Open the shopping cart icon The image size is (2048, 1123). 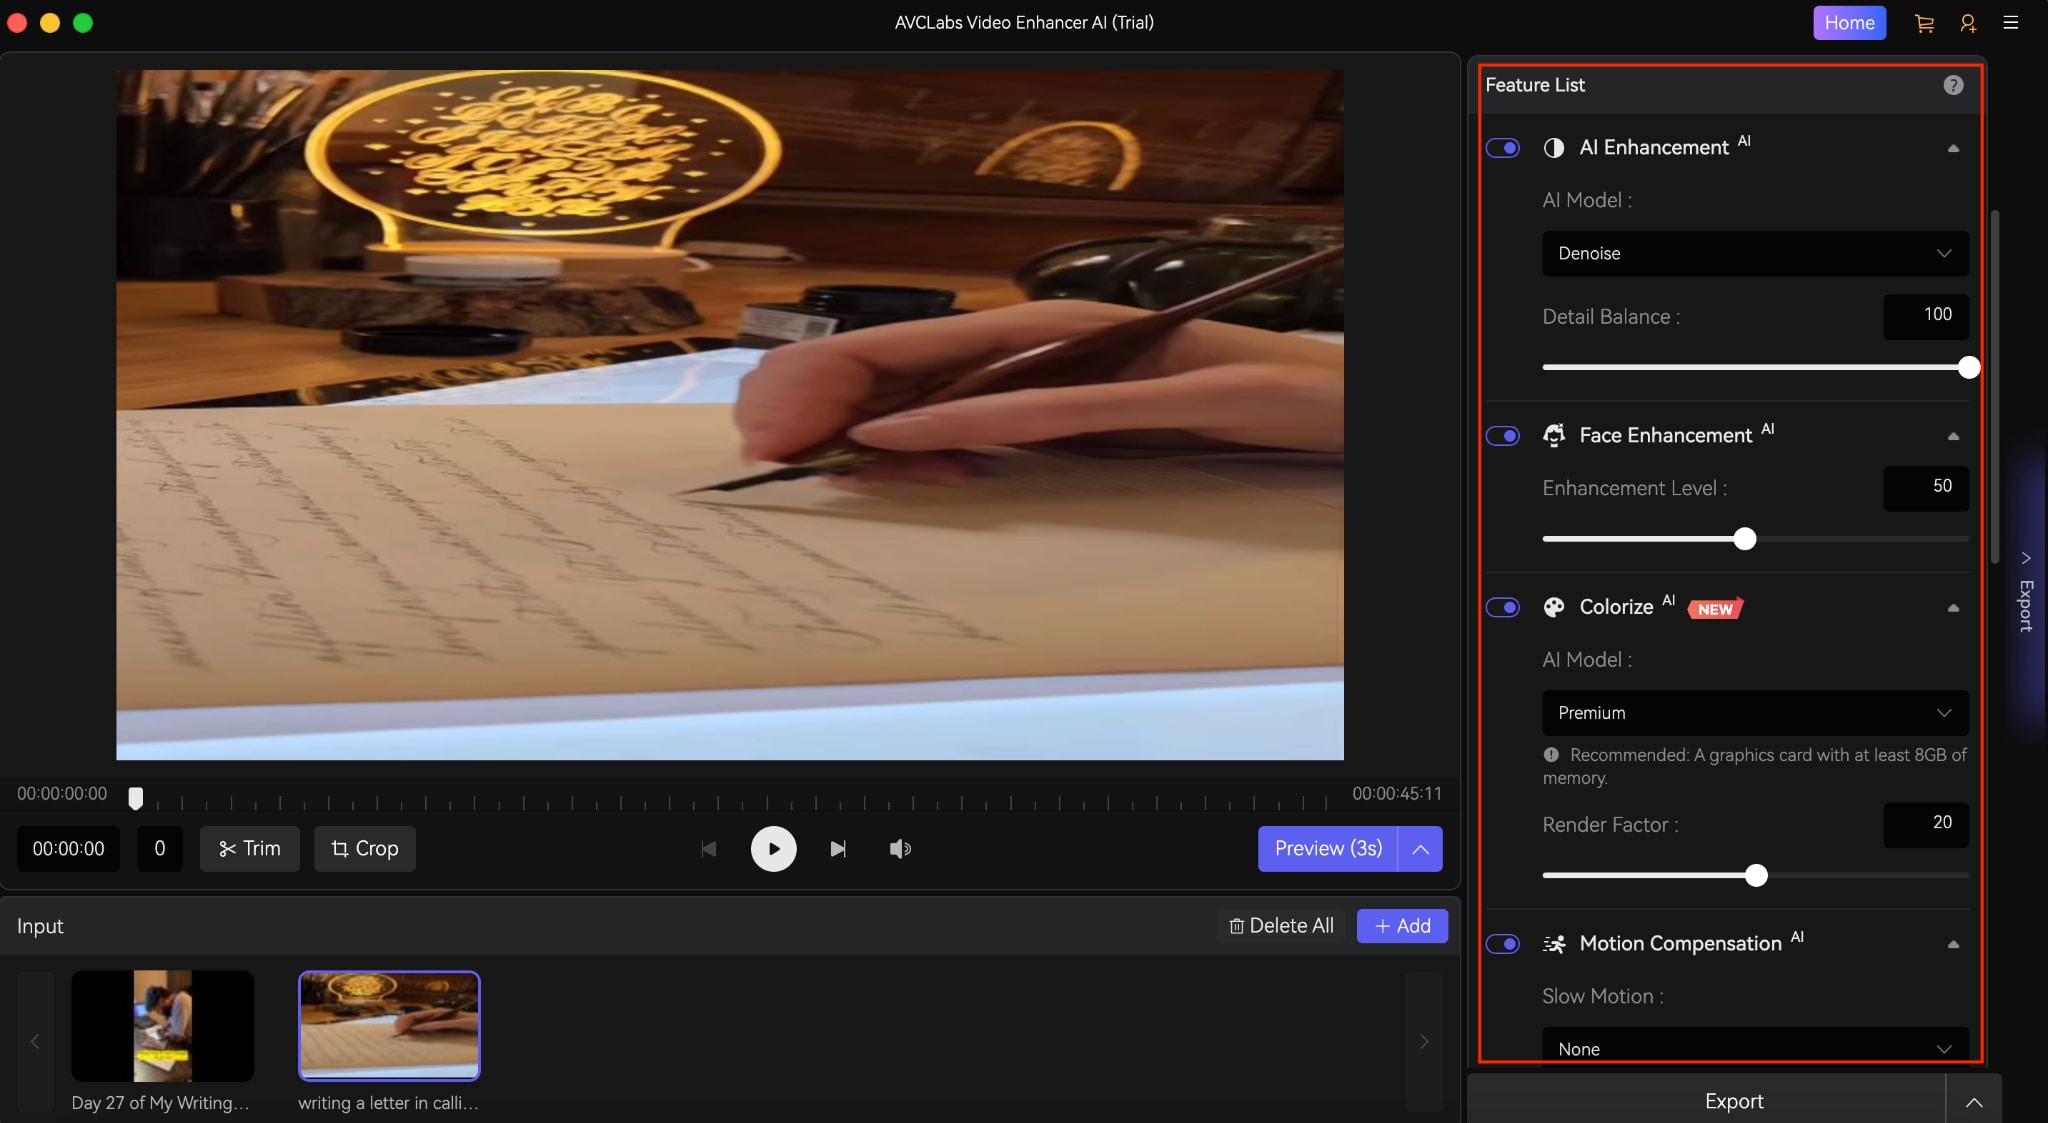coord(1925,22)
